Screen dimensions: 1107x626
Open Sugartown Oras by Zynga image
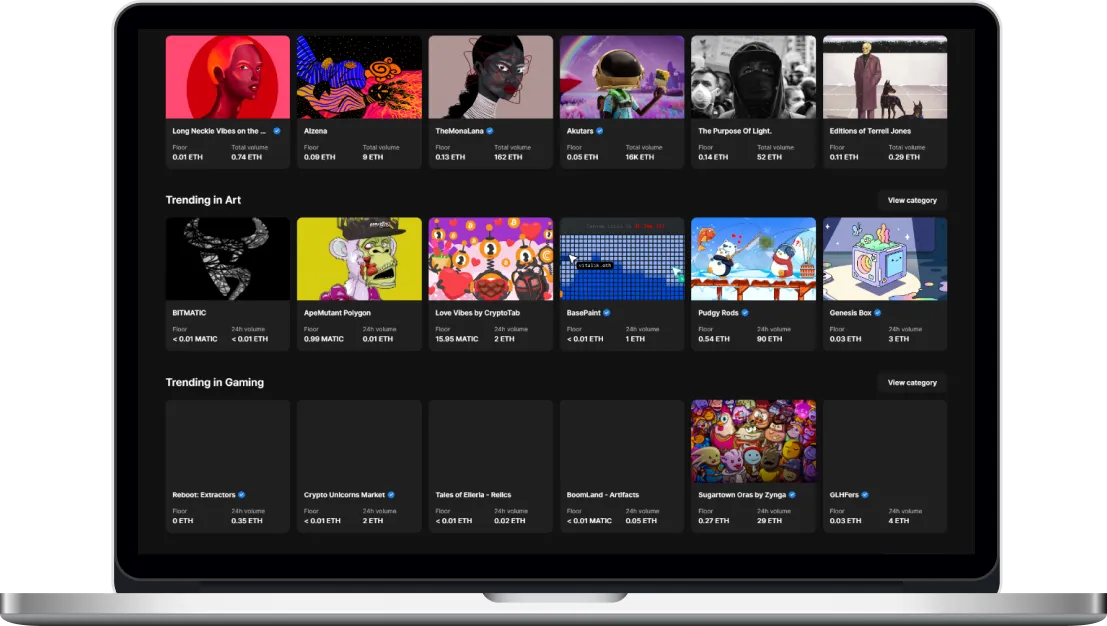753,441
